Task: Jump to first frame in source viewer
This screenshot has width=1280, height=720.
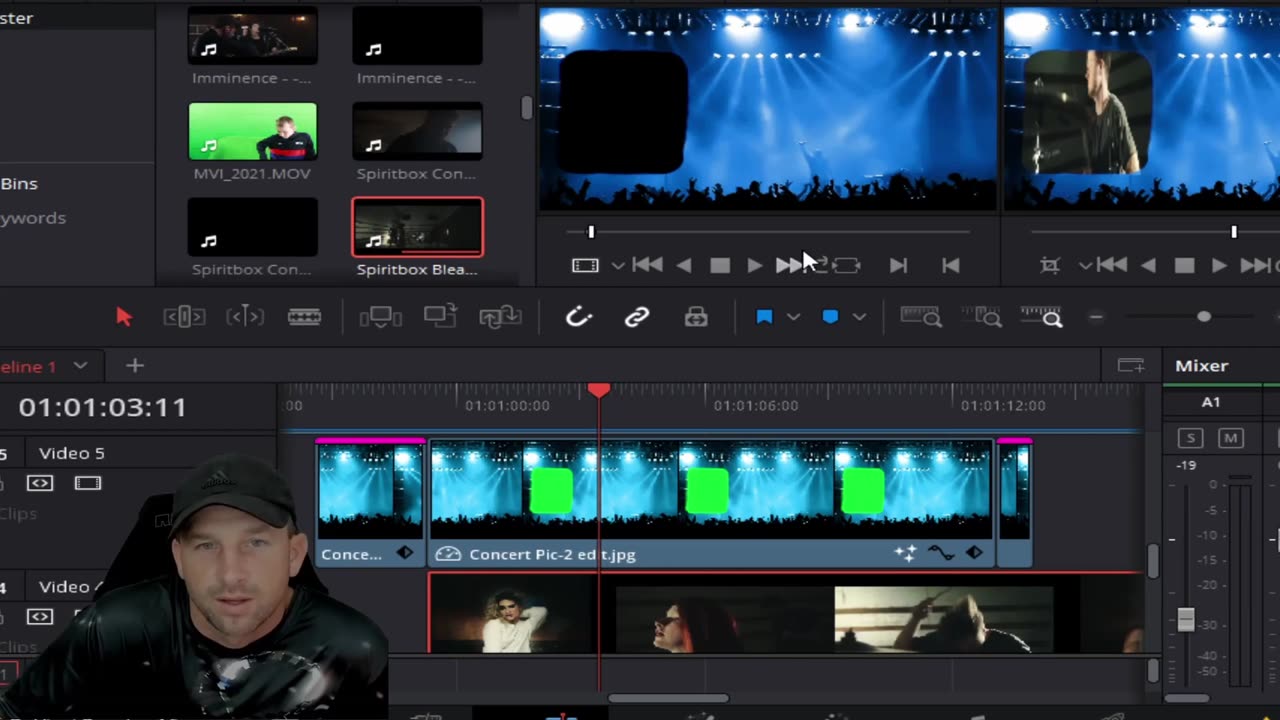Action: click(x=647, y=265)
